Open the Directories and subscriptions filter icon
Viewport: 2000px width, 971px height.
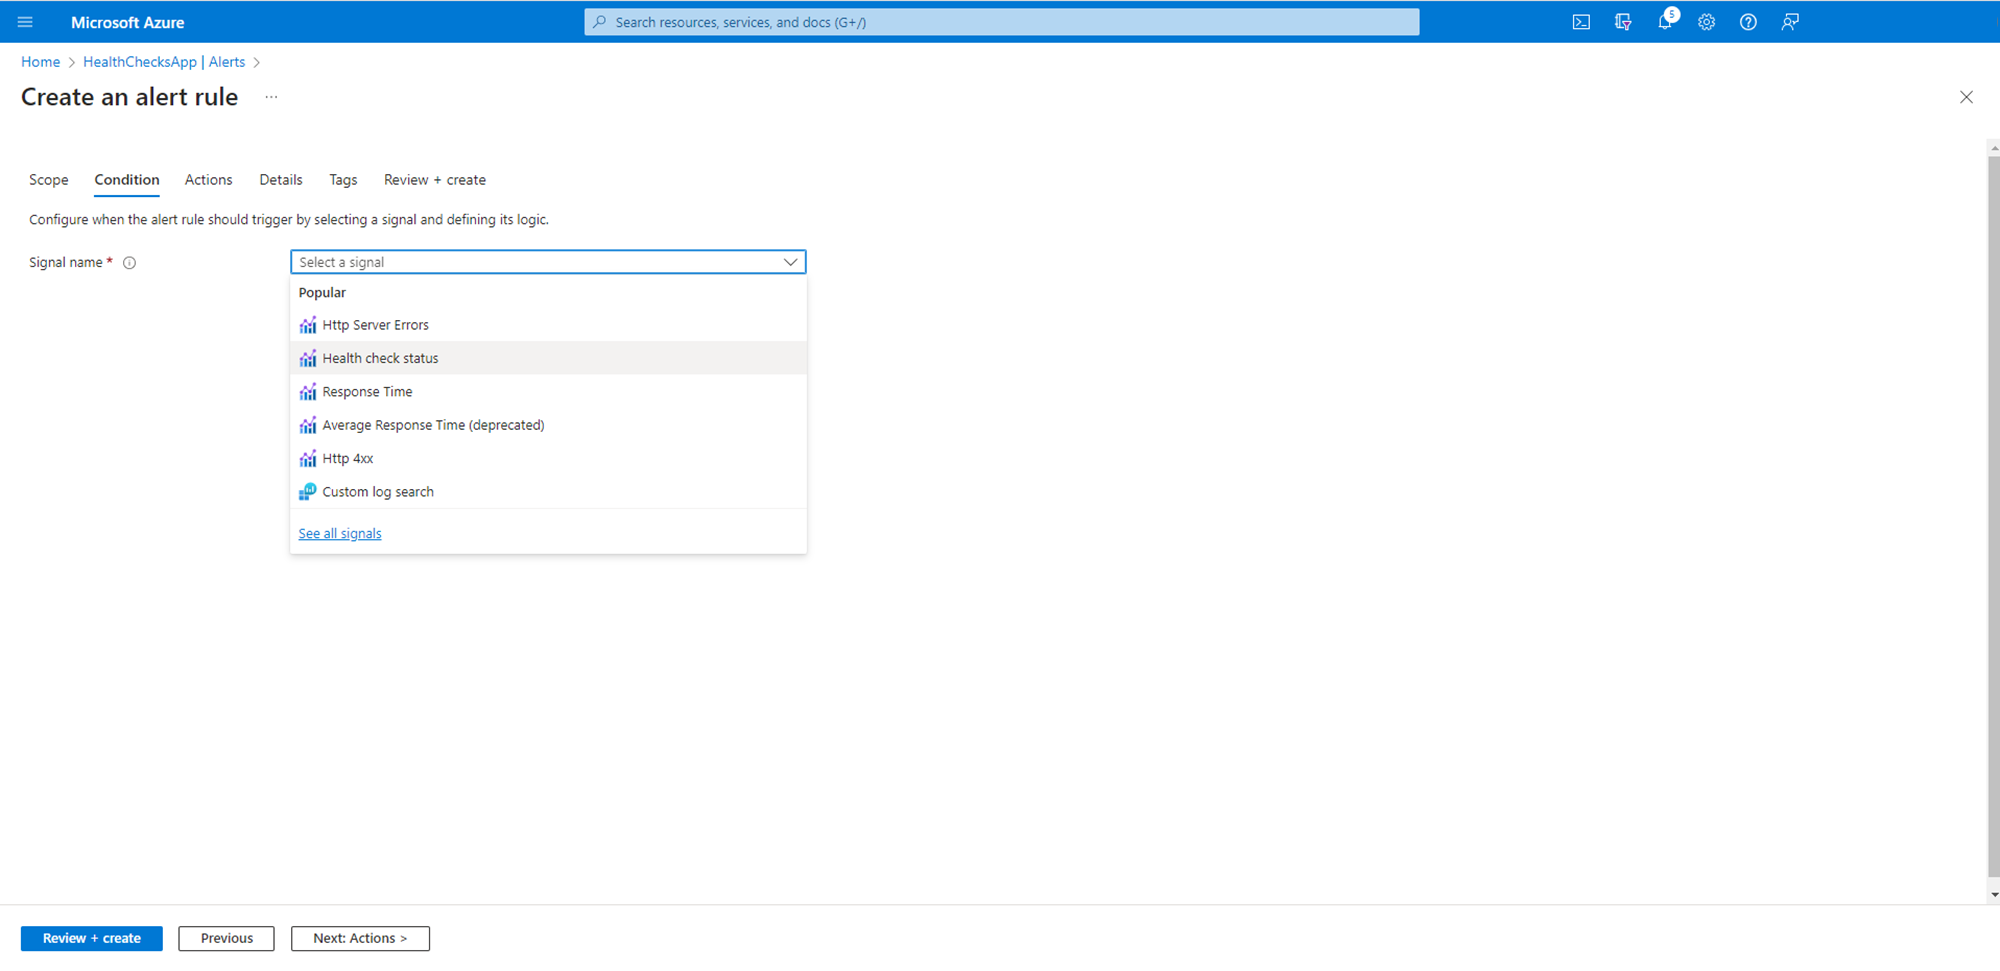pyautogui.click(x=1623, y=22)
